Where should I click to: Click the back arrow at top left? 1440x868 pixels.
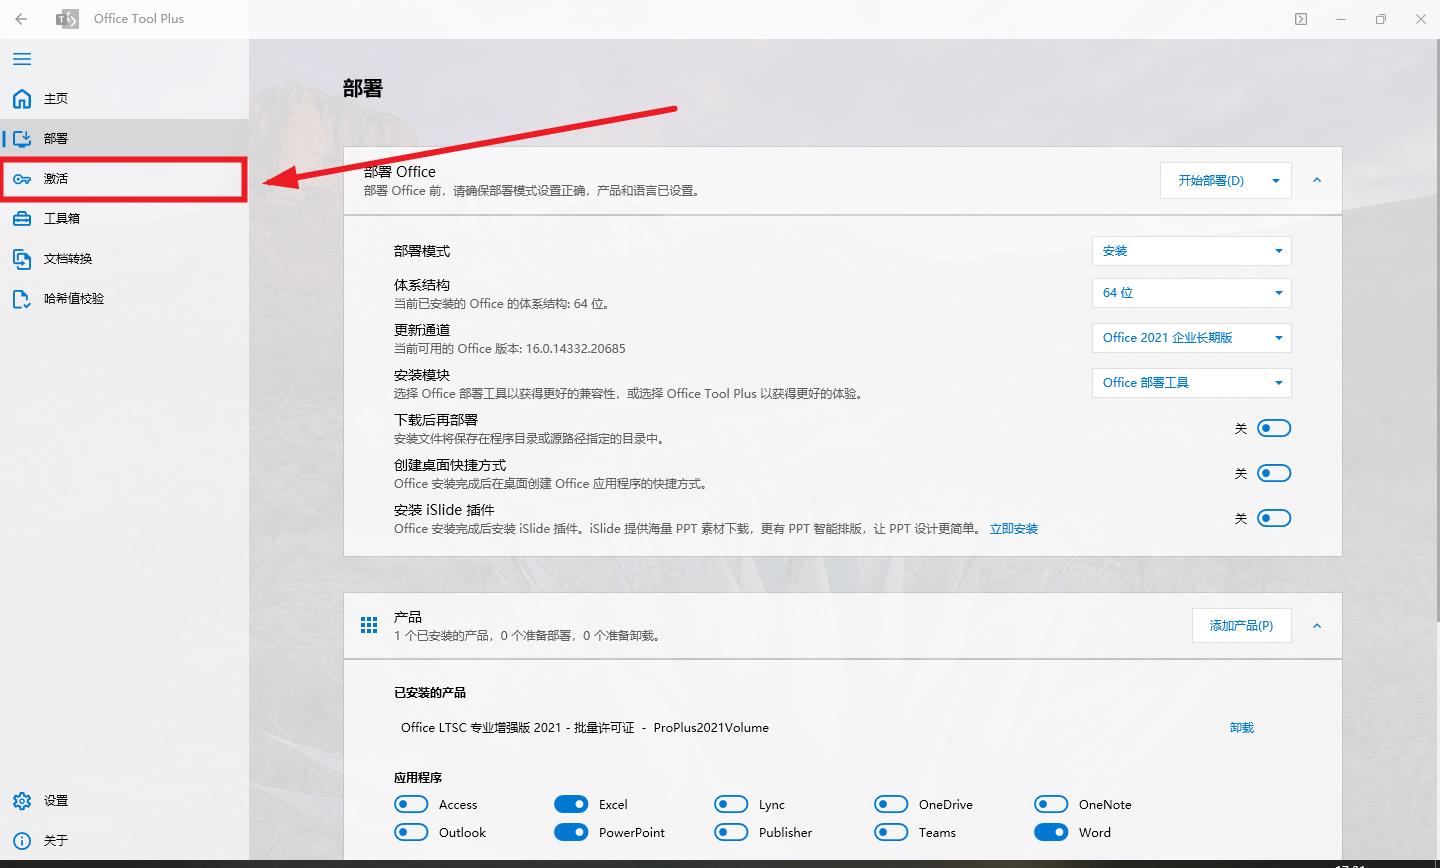click(19, 19)
